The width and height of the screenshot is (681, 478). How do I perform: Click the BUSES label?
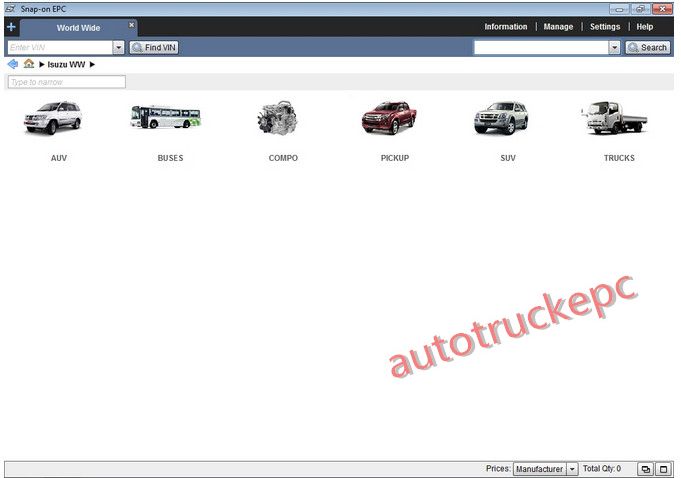pos(170,158)
